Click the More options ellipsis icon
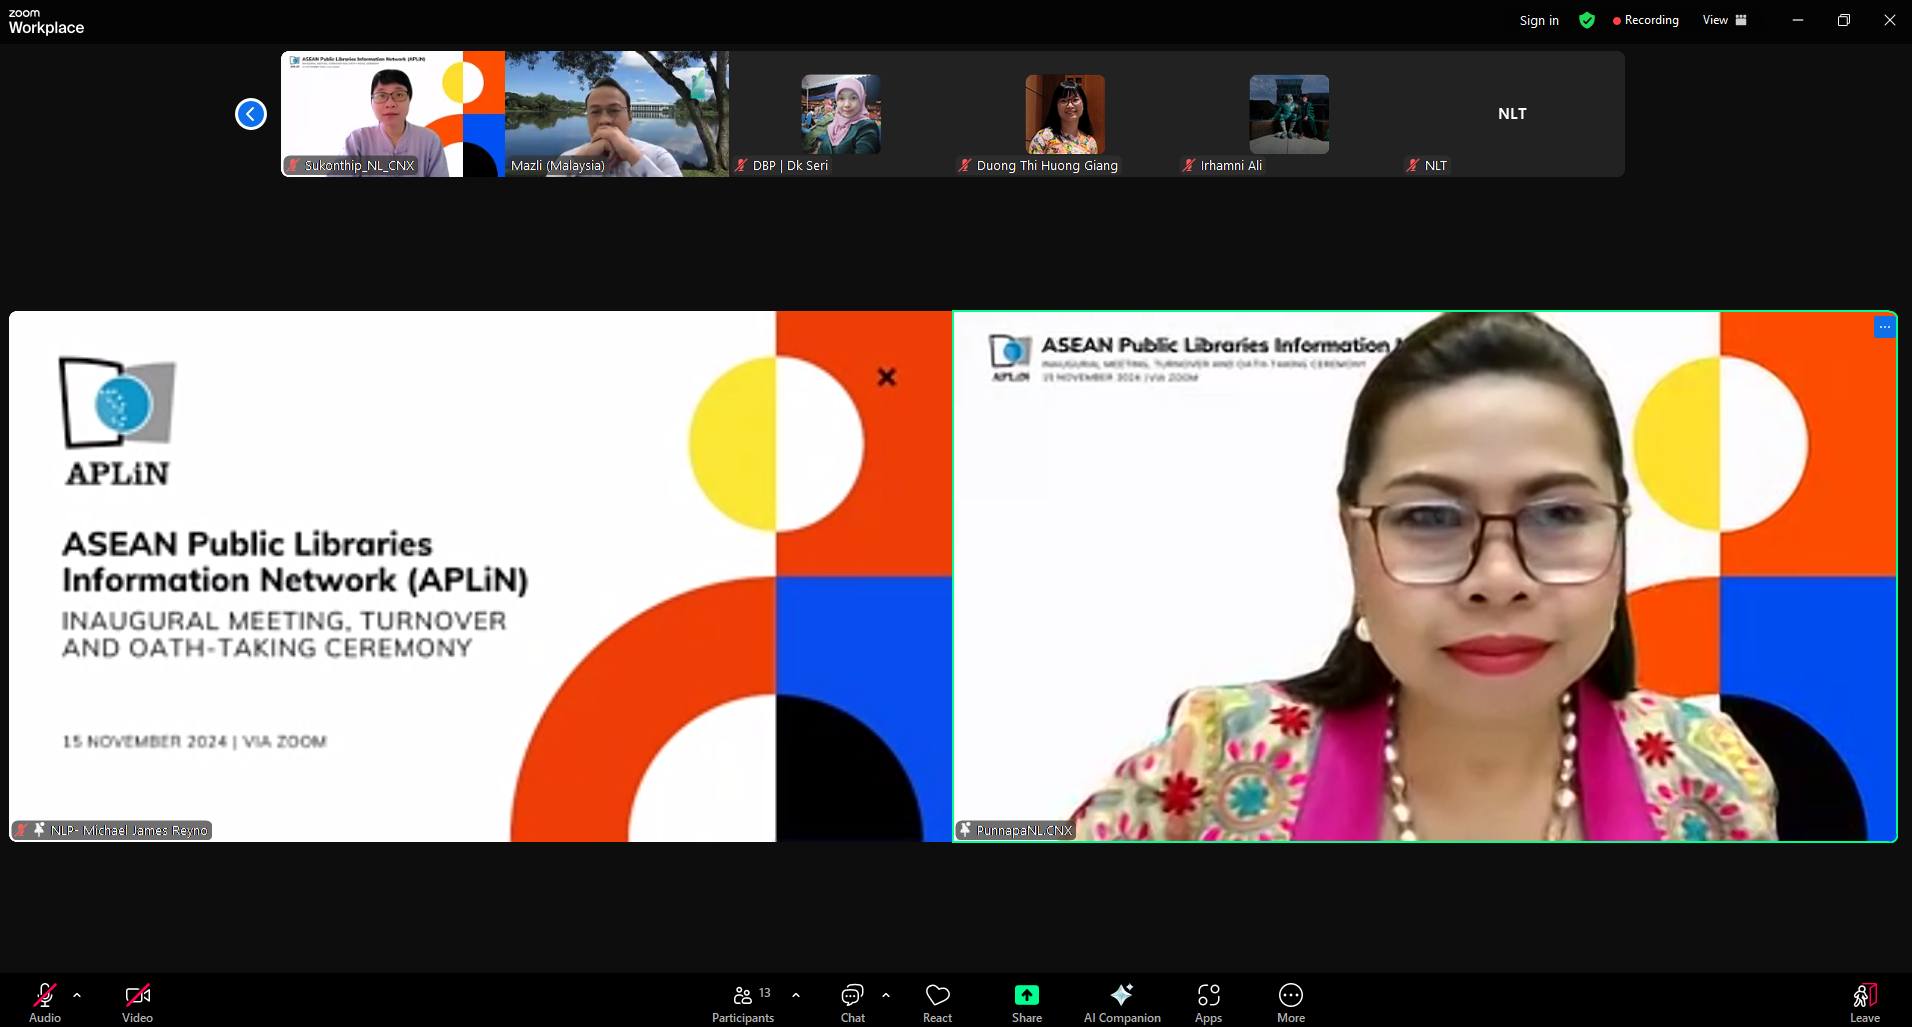The image size is (1912, 1027). (x=1290, y=995)
